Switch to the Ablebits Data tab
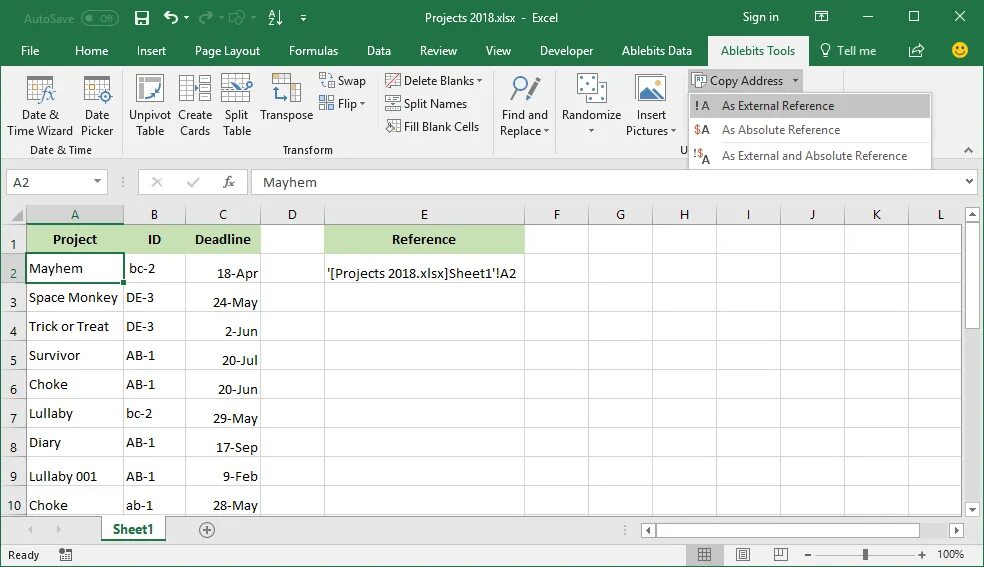The height and width of the screenshot is (567, 984). pyautogui.click(x=656, y=51)
